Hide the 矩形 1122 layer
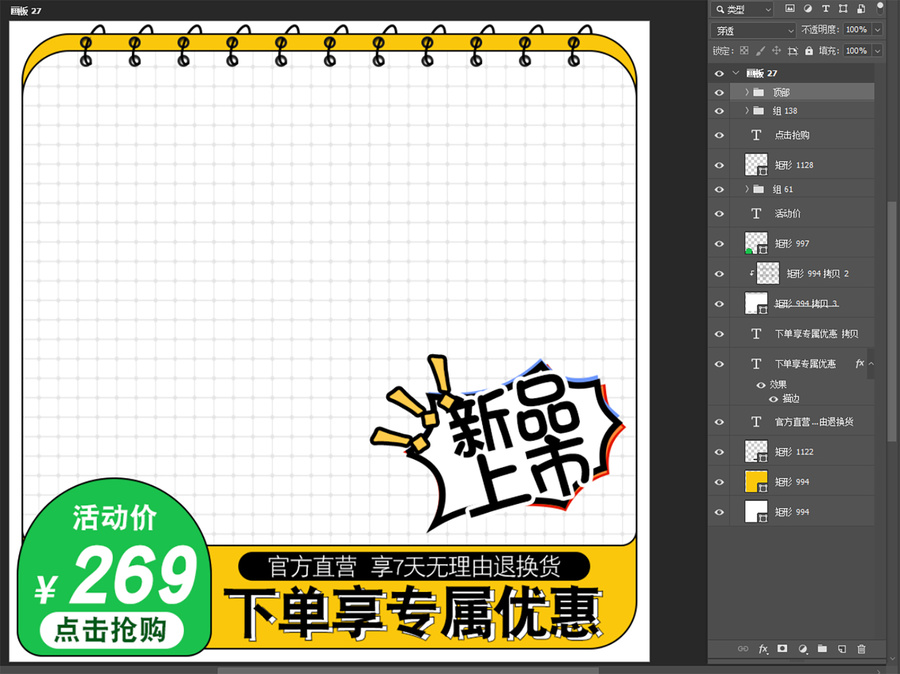 [719, 452]
